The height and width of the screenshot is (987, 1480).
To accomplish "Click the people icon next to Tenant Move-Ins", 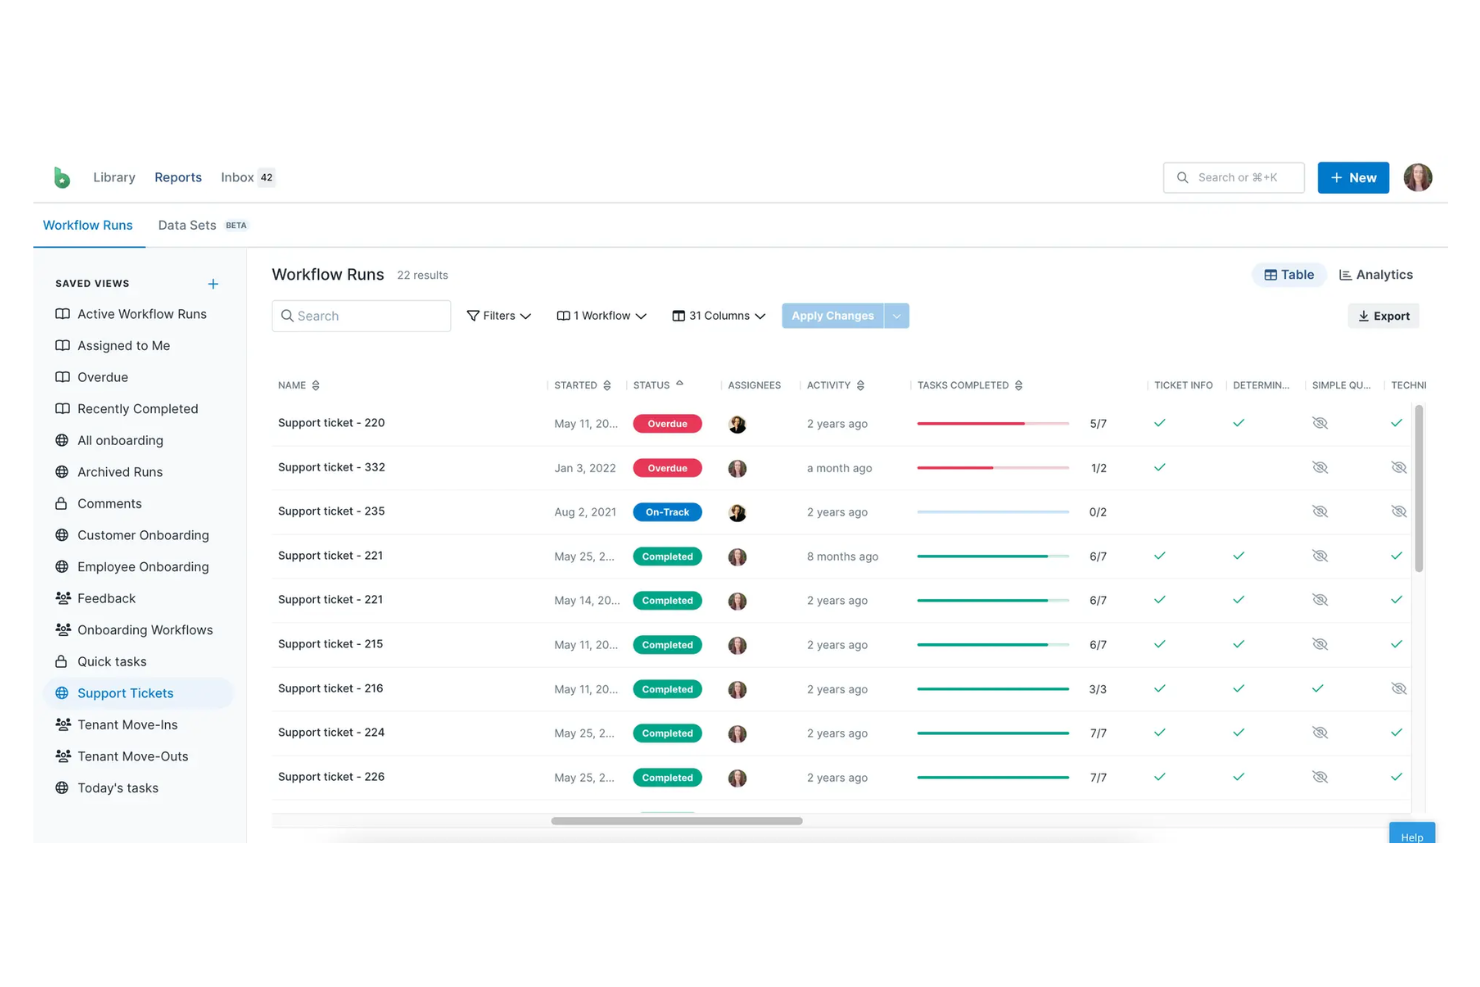I will tap(63, 724).
